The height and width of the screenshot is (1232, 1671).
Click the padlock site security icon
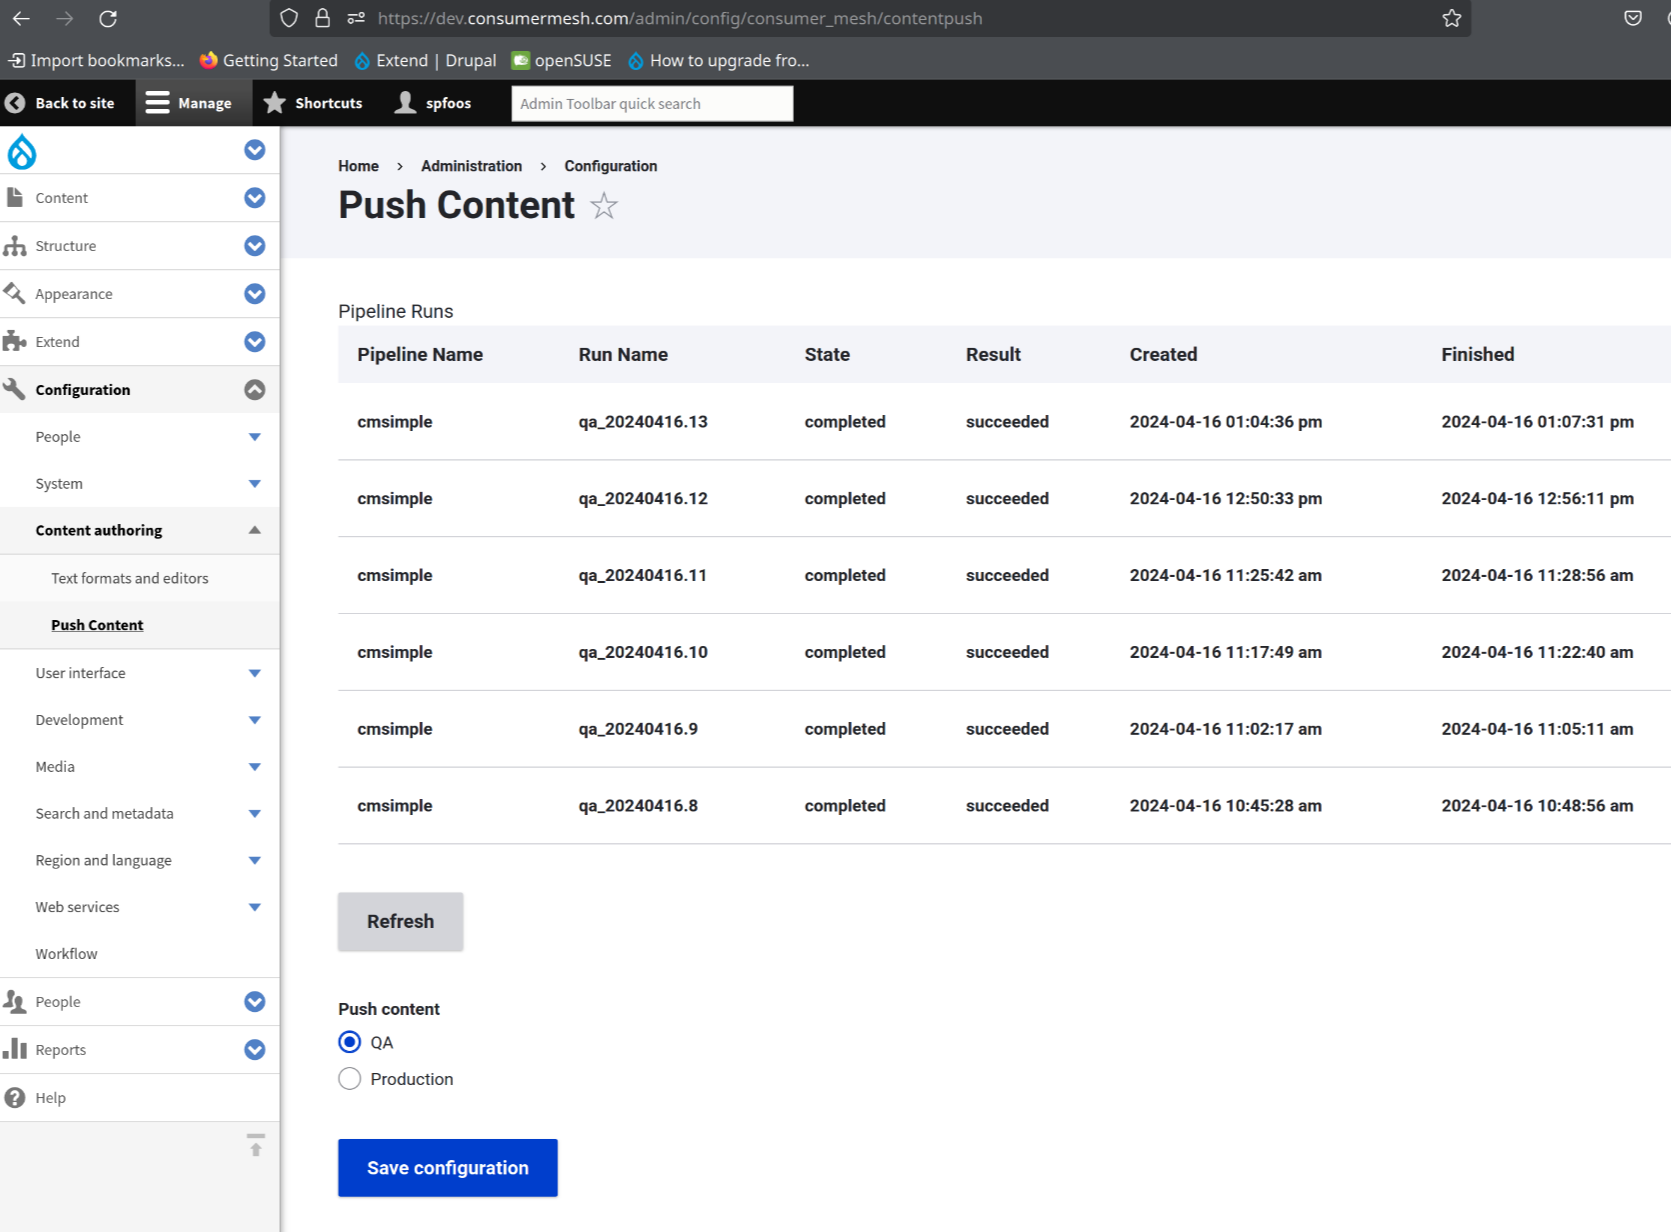(x=322, y=18)
